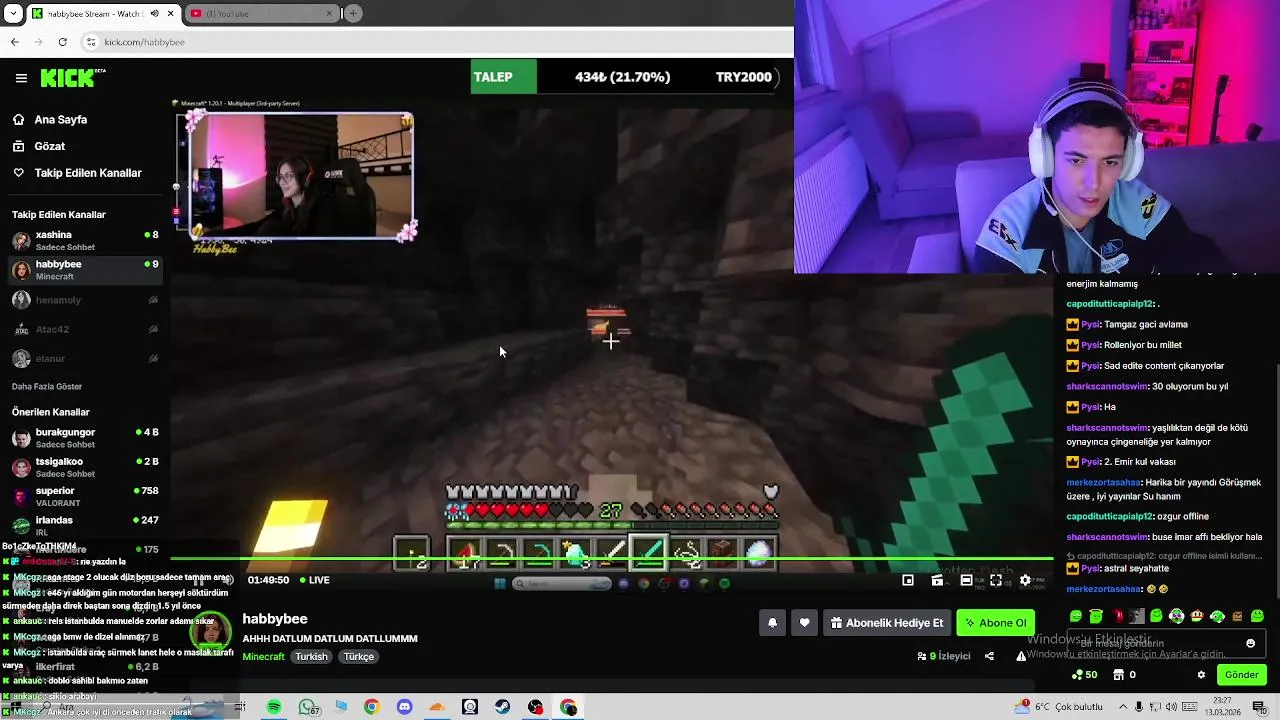Viewport: 1280px width, 720px height.
Task: Open chat settings gear
Action: pos(1201,675)
